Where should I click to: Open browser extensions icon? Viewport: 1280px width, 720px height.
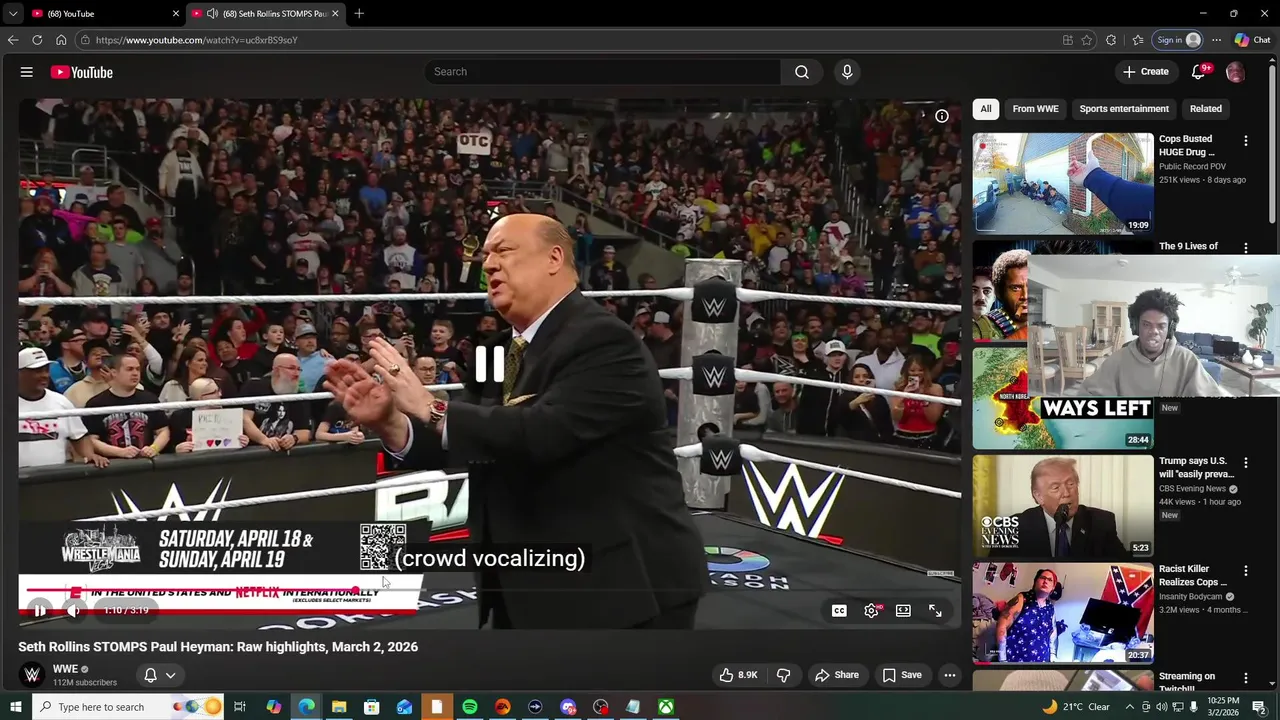coord(1111,40)
